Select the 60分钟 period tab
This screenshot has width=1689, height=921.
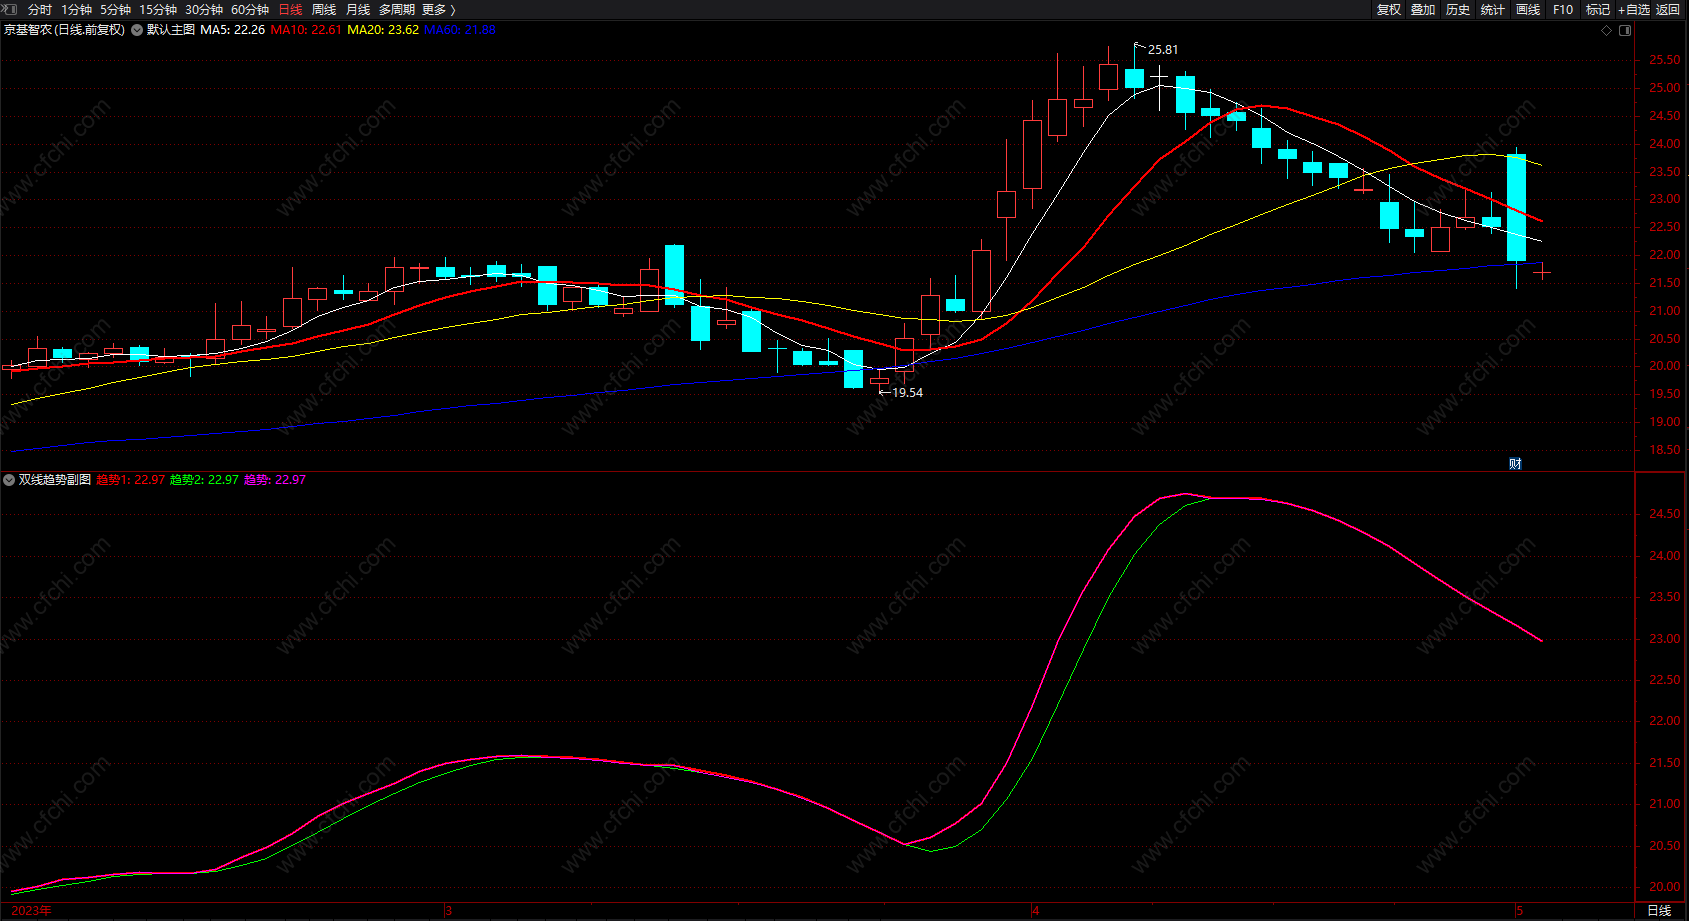click(x=250, y=10)
